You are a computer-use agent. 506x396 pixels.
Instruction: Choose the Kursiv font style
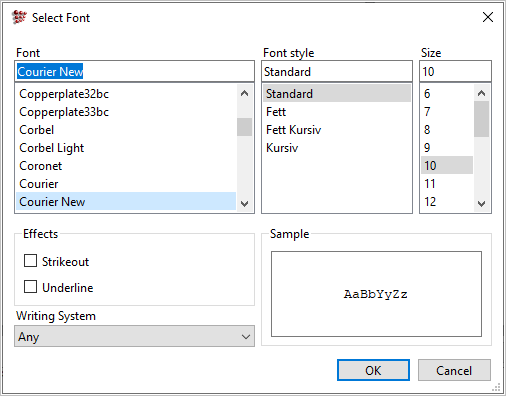337,148
